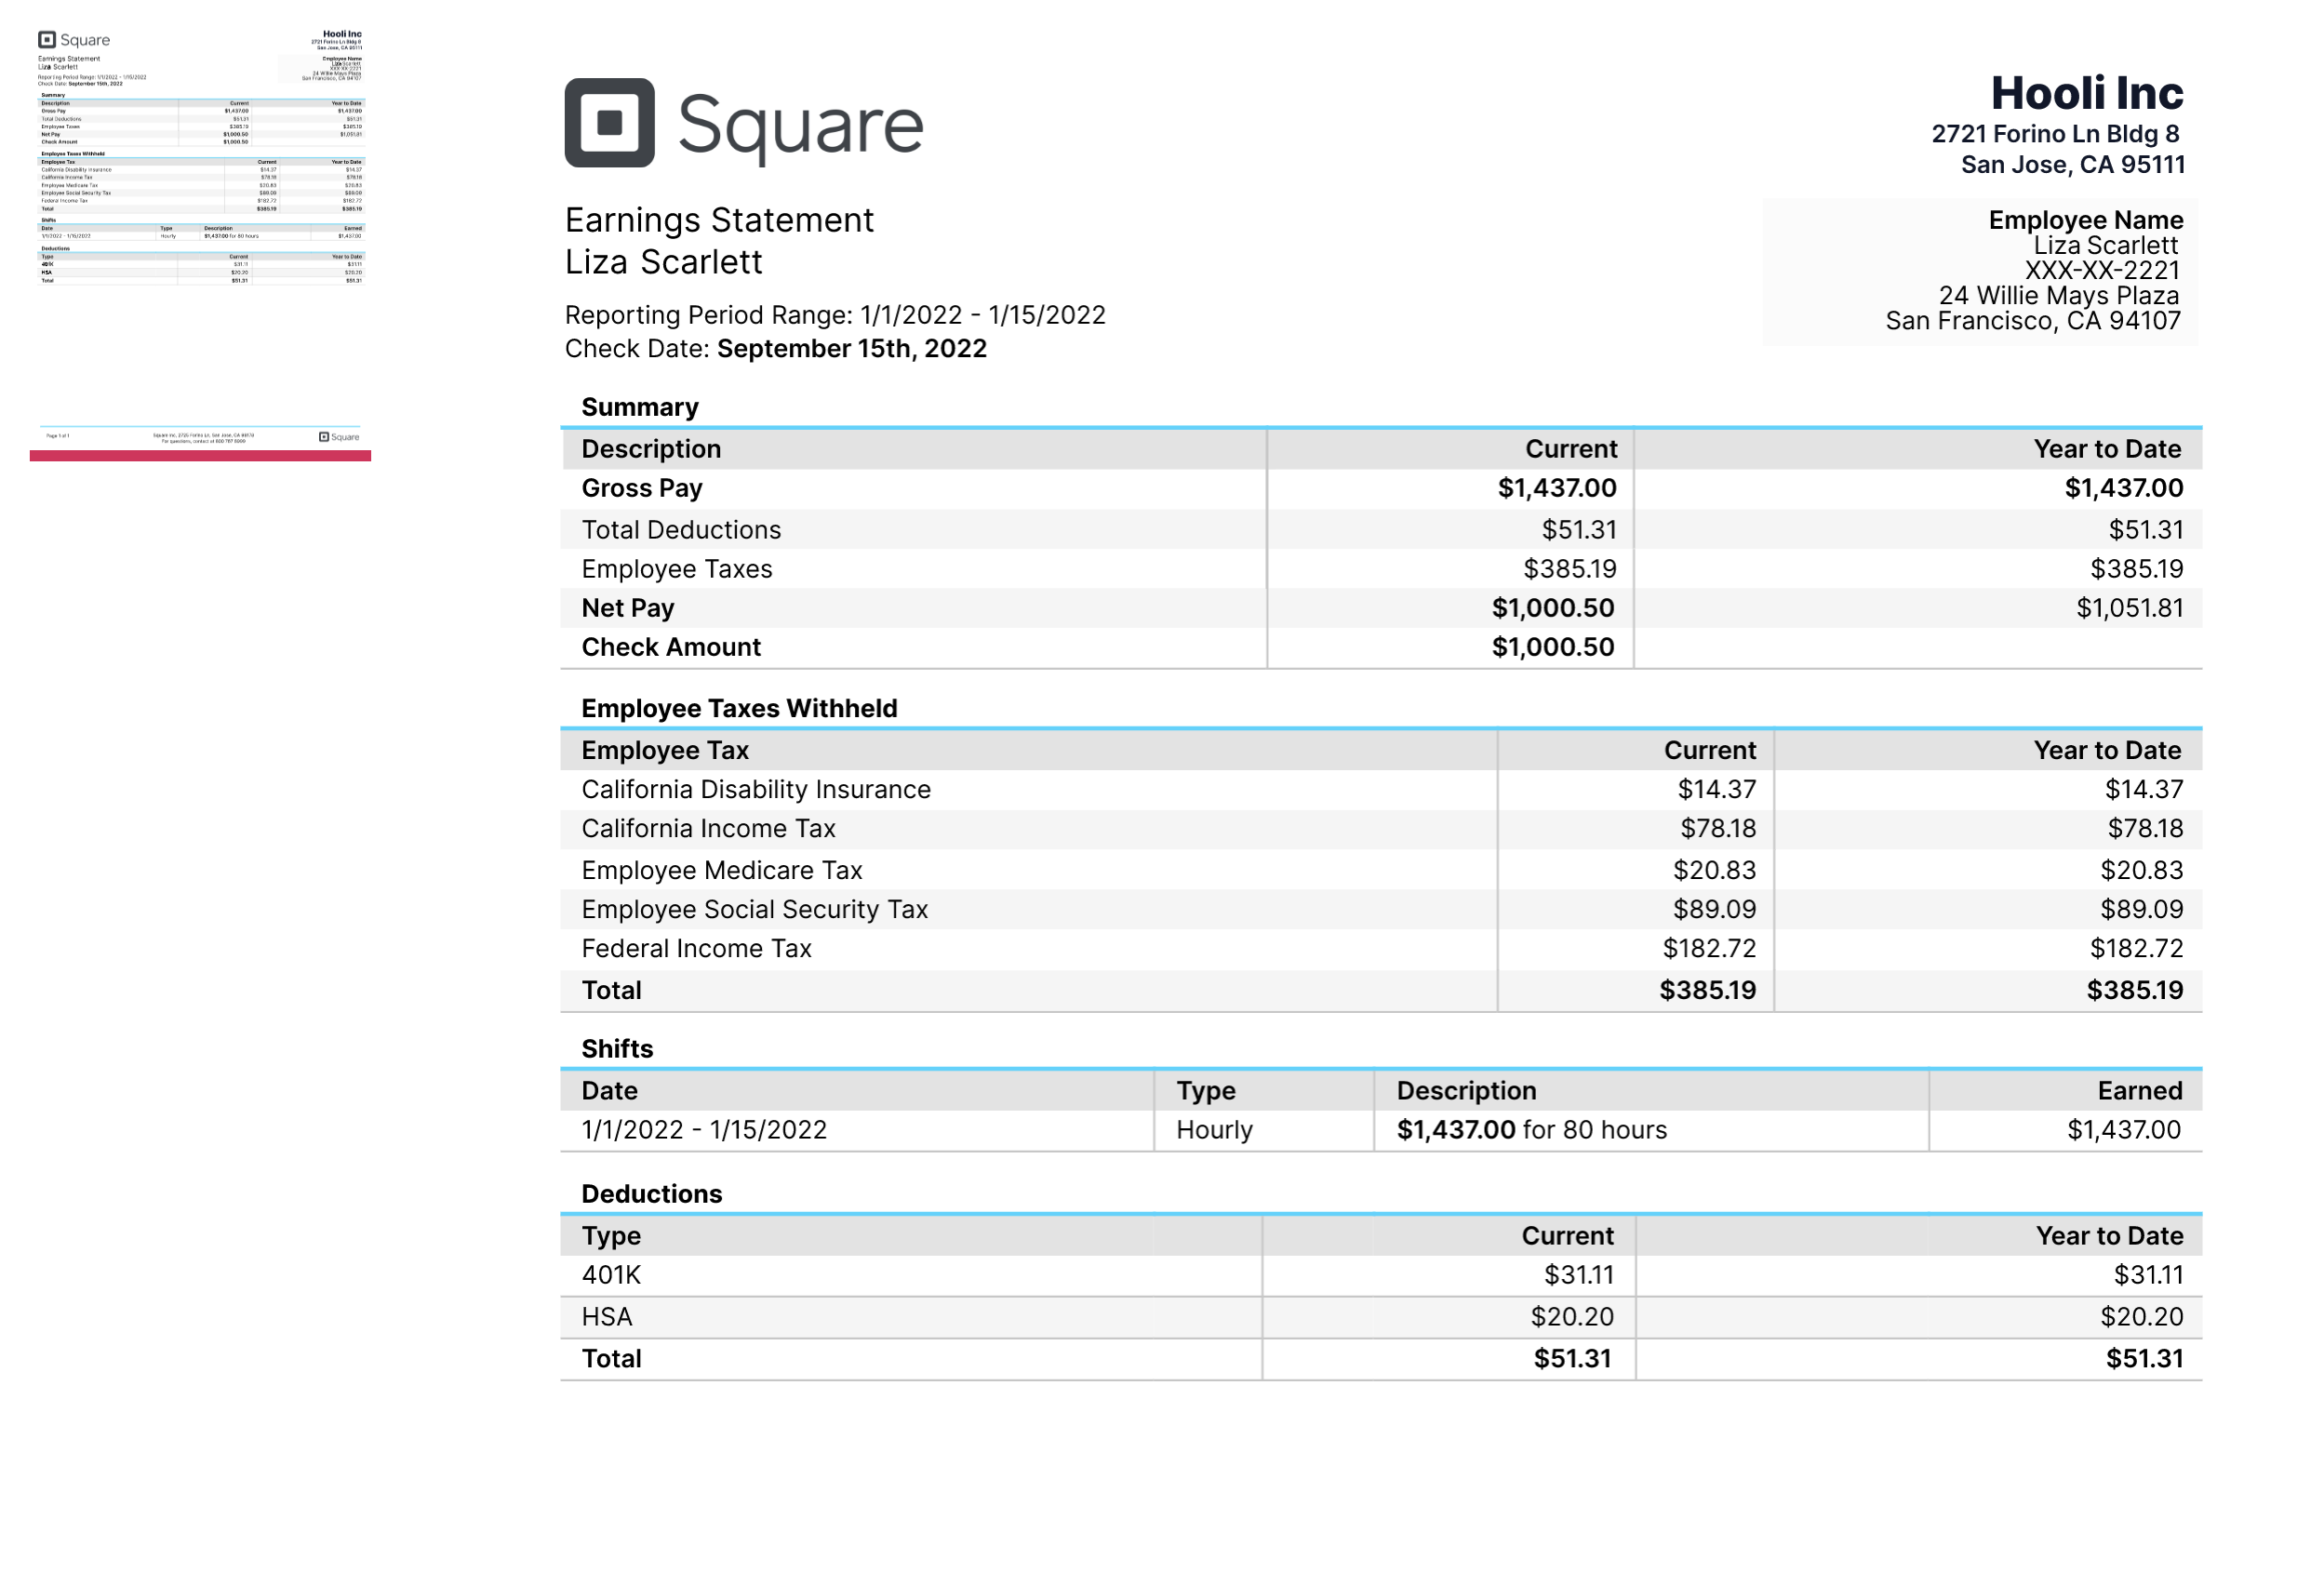Click the 'California Income Tax' row

coord(1381,829)
